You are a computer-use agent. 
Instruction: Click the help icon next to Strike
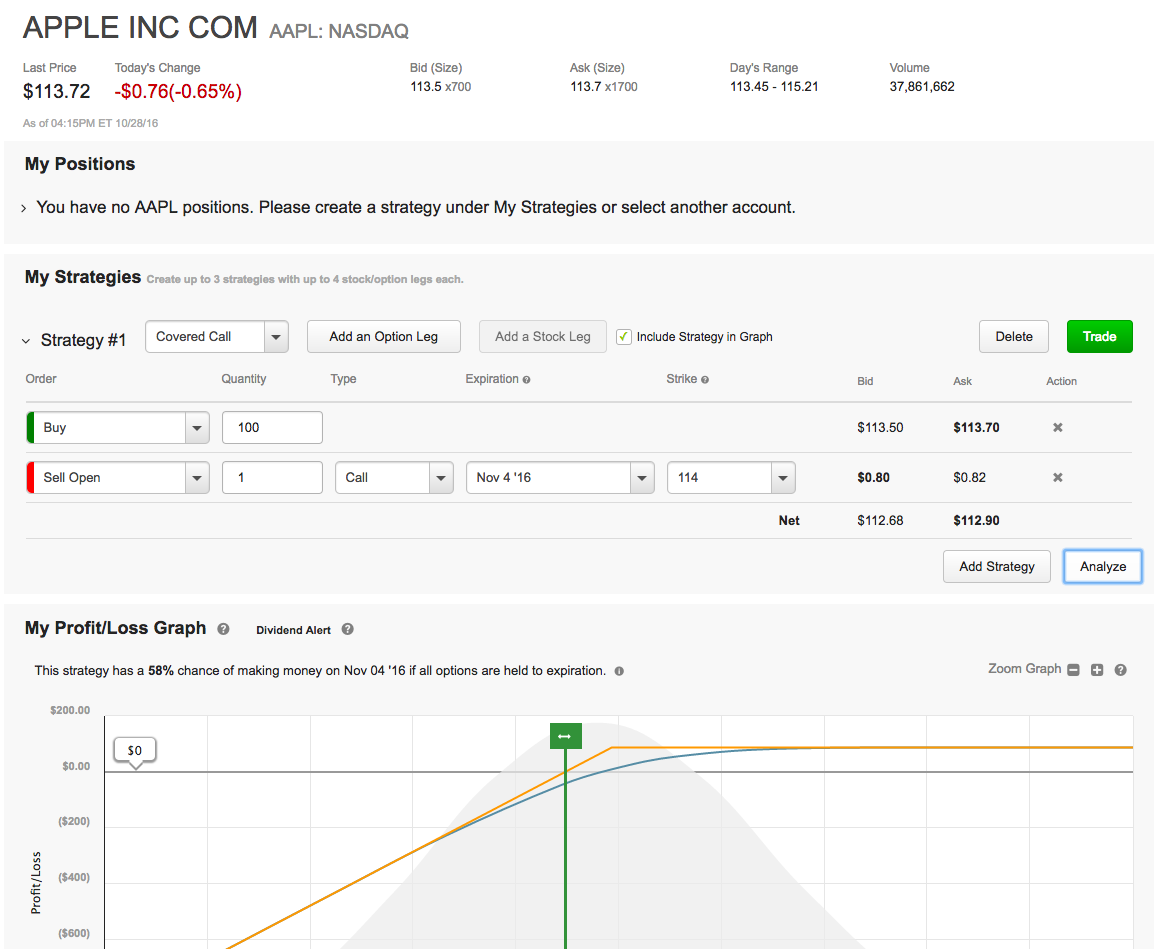point(705,380)
